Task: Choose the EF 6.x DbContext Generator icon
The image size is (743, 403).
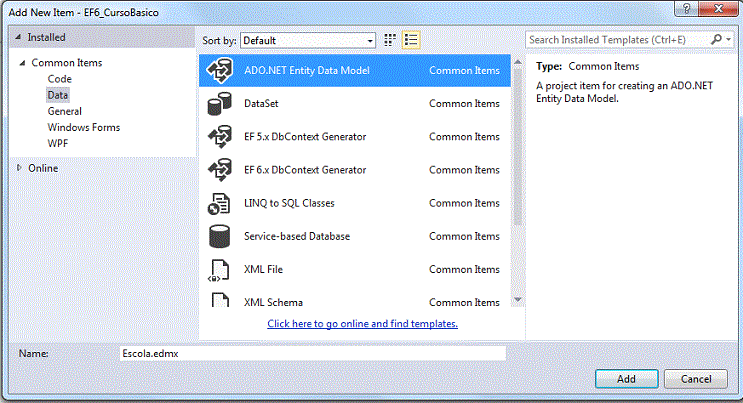Action: click(219, 170)
